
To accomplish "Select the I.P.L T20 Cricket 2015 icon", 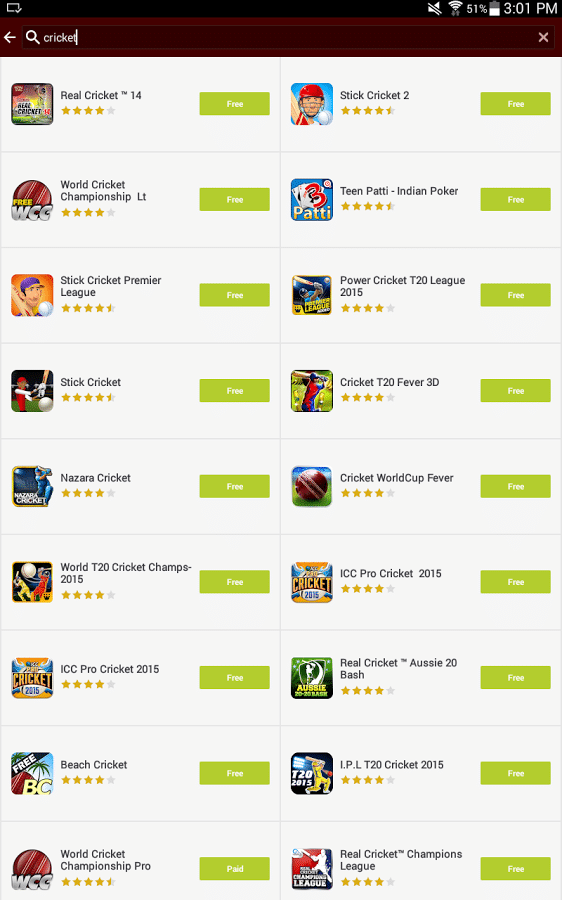I will pyautogui.click(x=312, y=773).
